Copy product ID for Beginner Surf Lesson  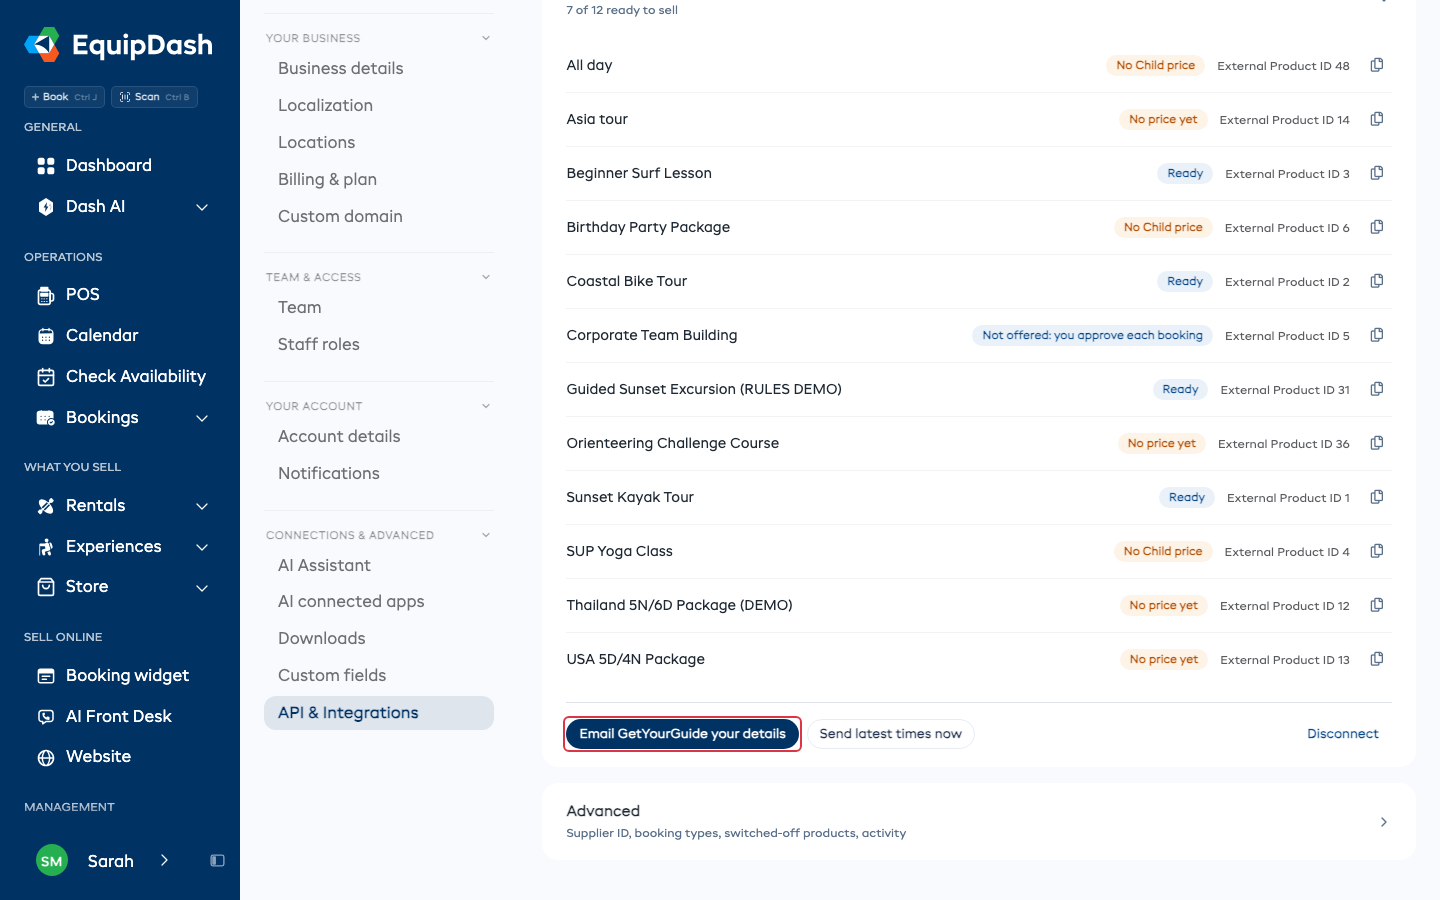coord(1377,173)
